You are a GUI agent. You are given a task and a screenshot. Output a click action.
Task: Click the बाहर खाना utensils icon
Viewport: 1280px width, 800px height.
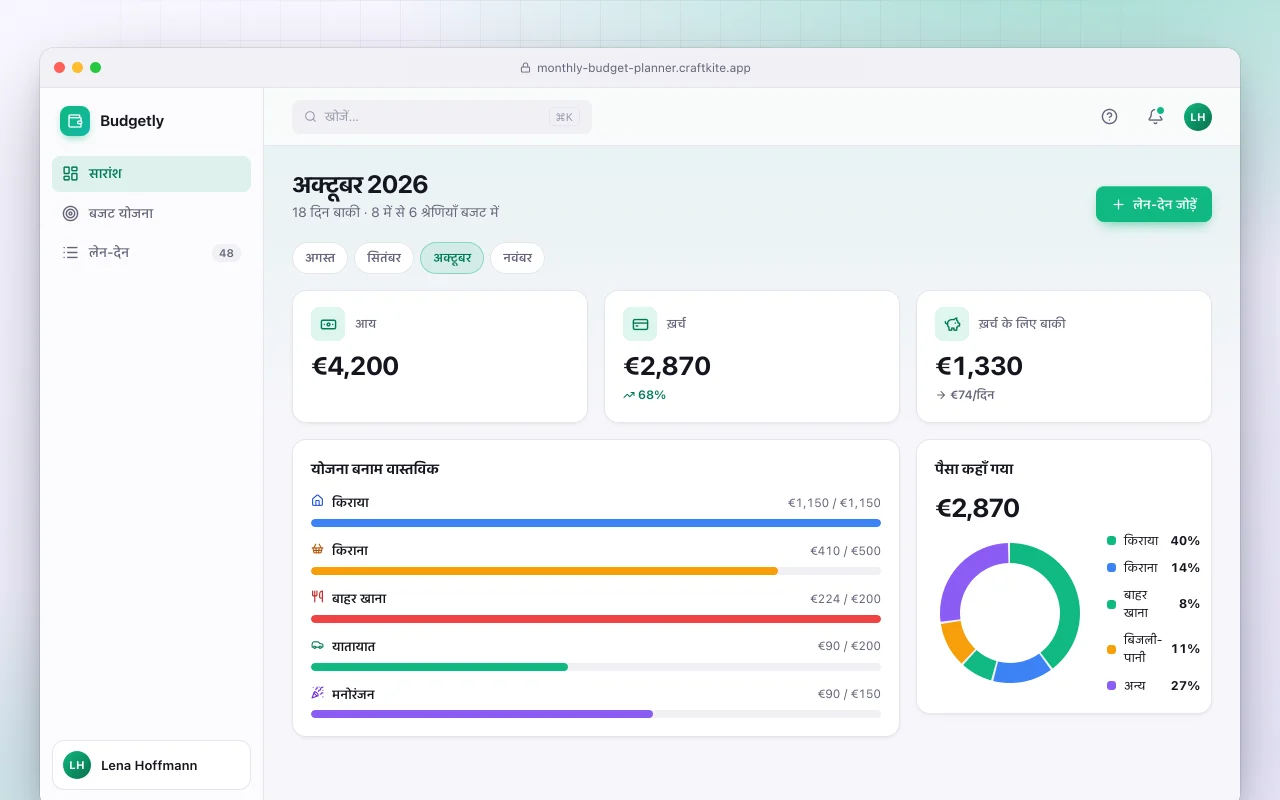click(x=318, y=597)
